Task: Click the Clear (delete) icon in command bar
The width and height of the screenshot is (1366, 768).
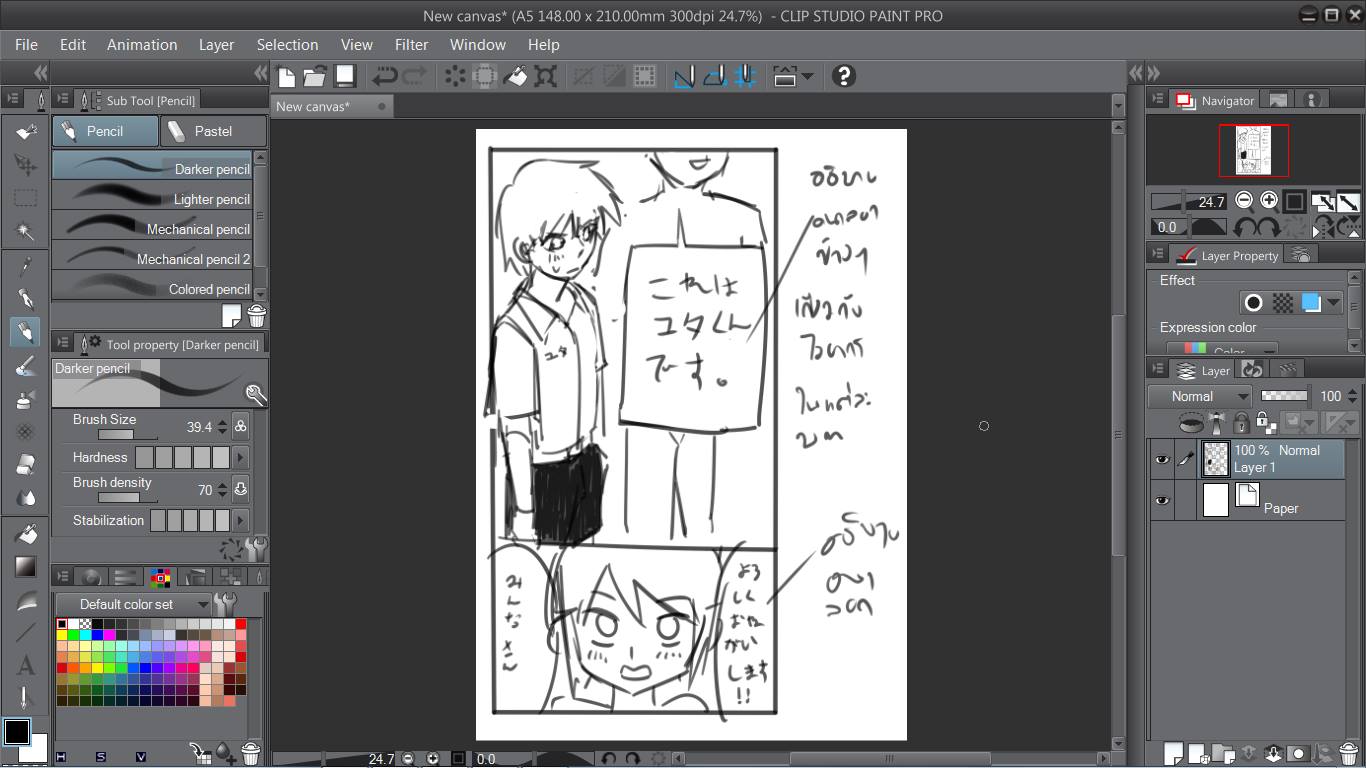Action: tap(455, 76)
